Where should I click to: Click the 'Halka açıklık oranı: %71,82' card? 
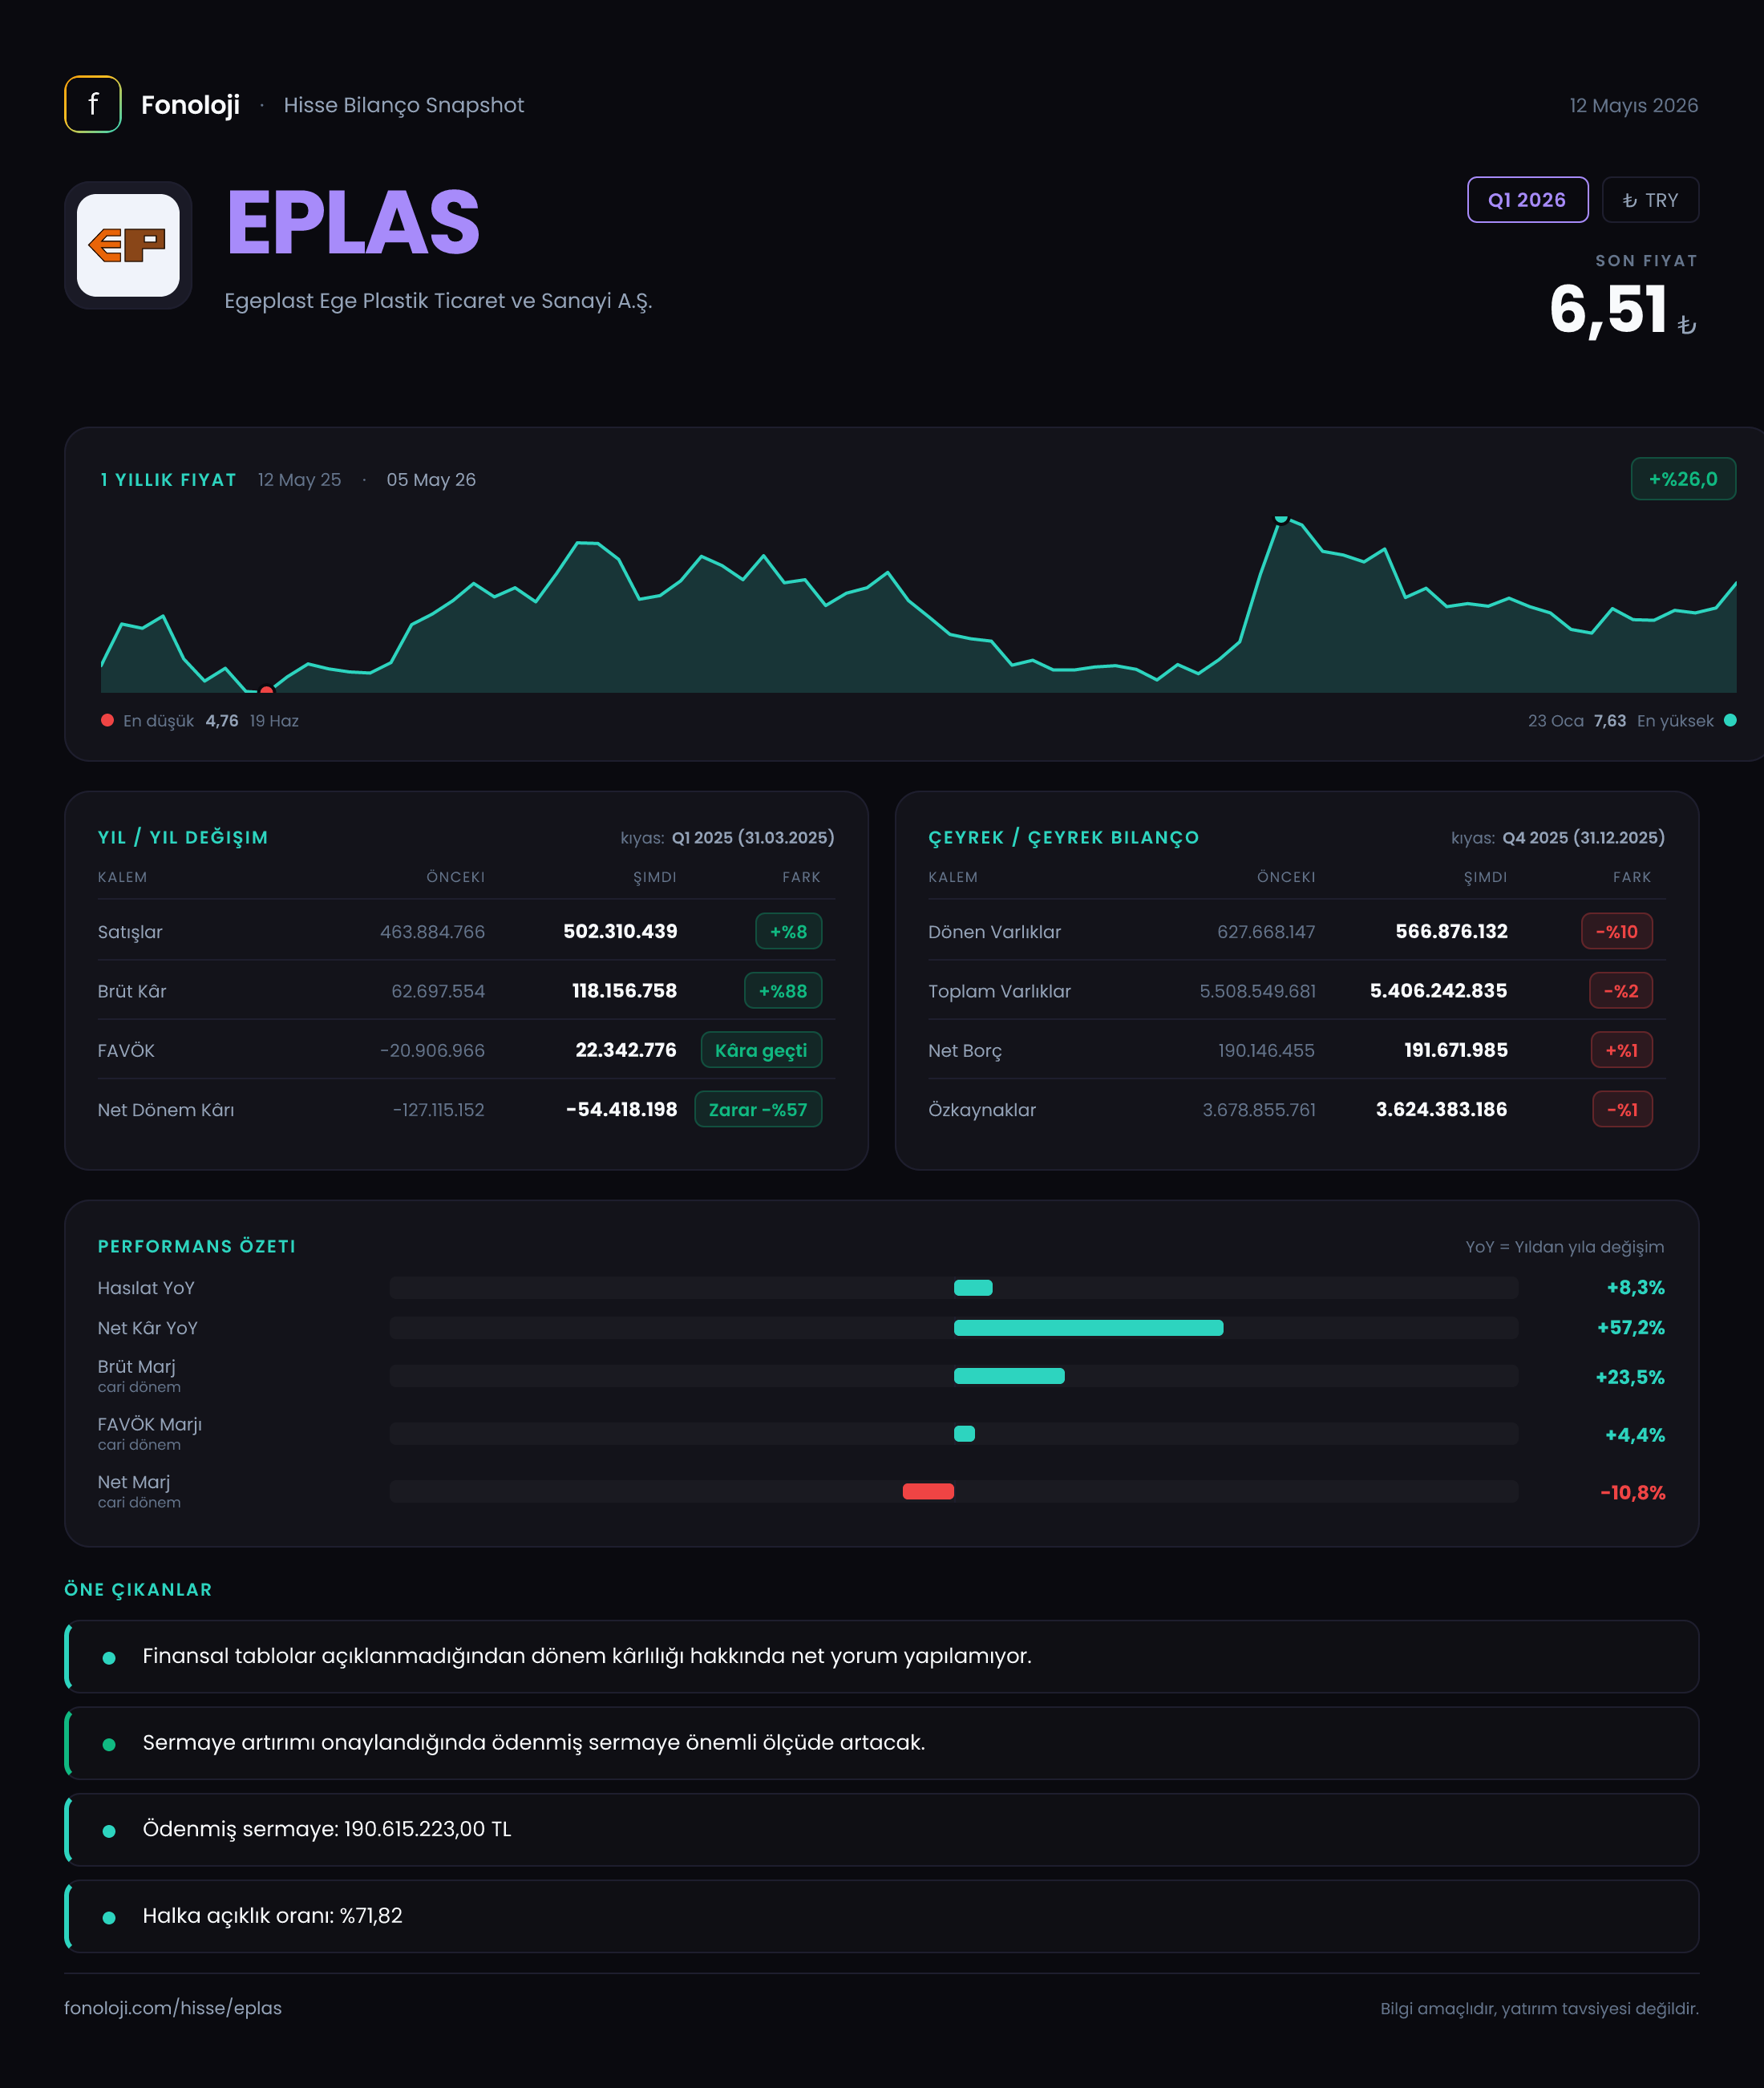(882, 1916)
